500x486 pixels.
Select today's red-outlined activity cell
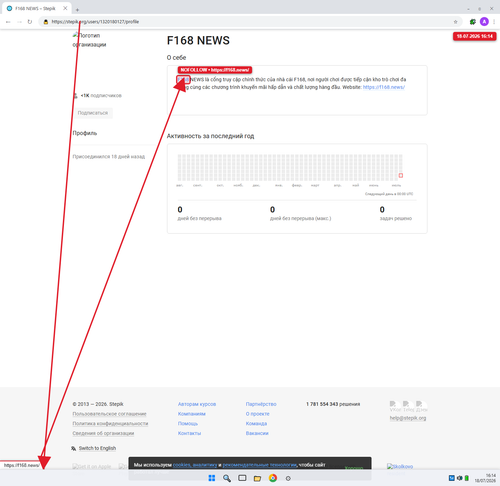(401, 175)
